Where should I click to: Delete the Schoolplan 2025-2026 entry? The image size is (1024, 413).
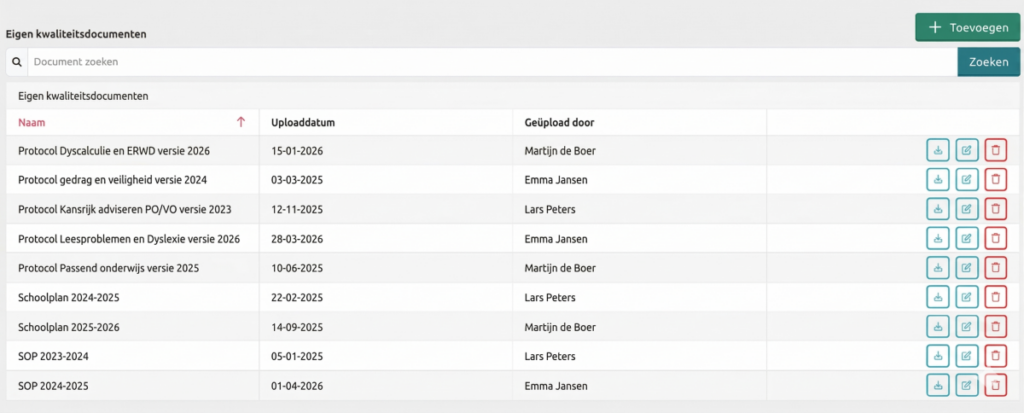995,327
